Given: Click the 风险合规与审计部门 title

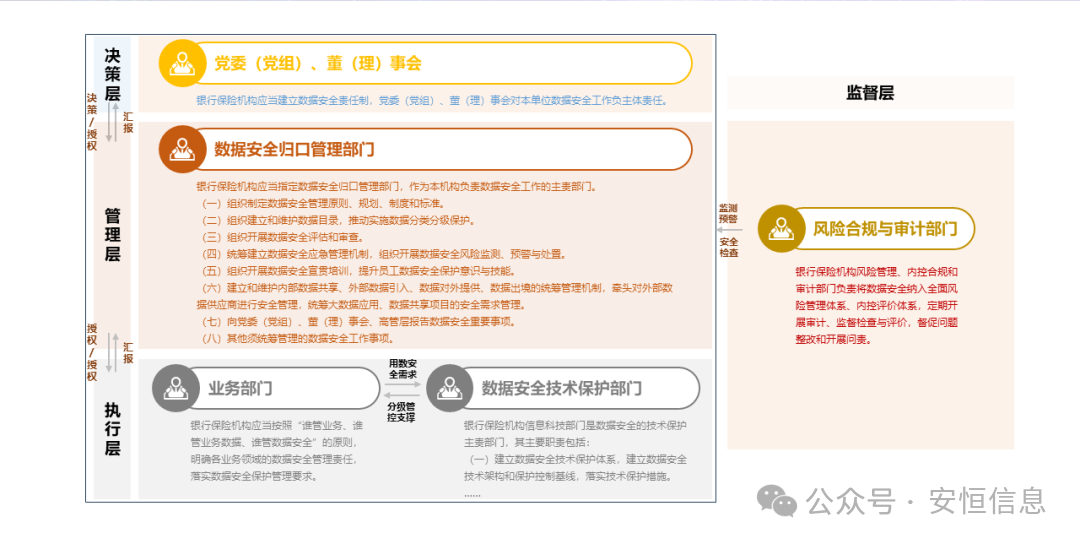Looking at the screenshot, I should click(884, 228).
